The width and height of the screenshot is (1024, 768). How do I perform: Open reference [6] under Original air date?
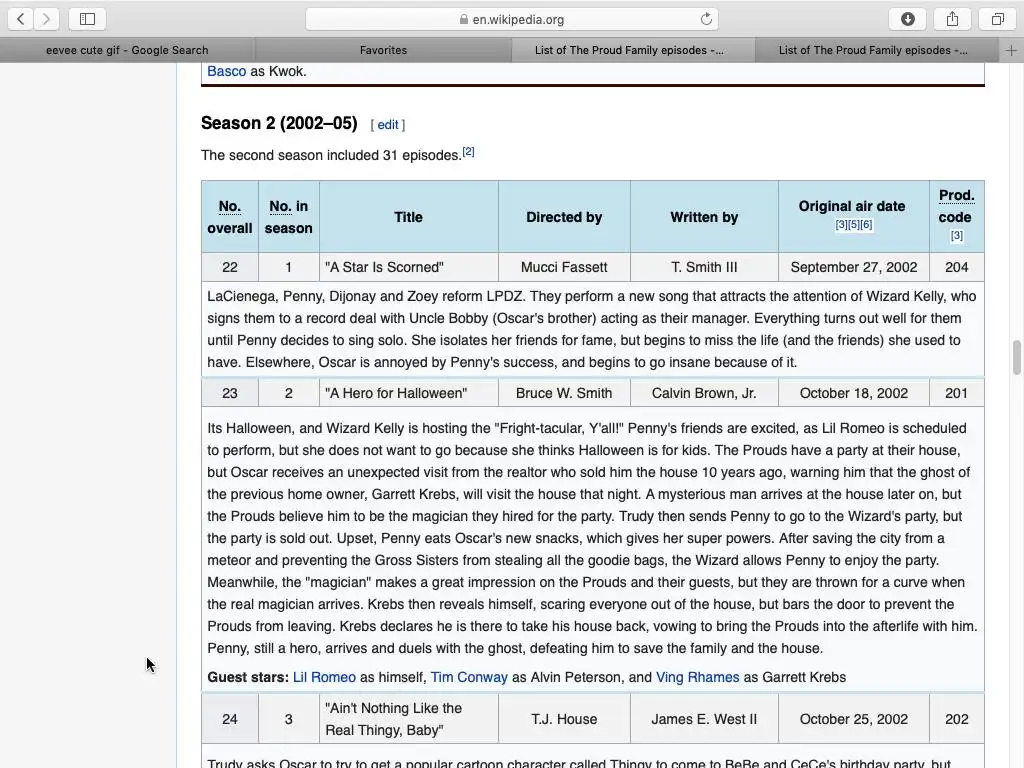[866, 225]
